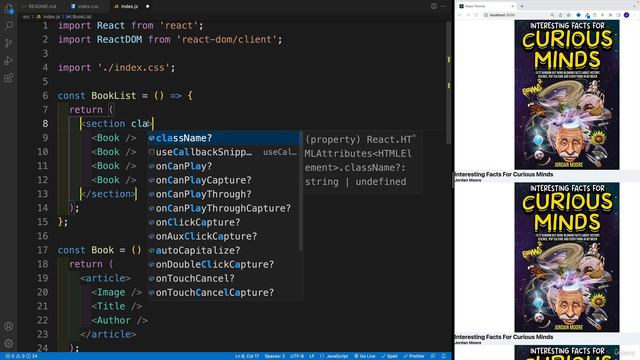Image resolution: width=640 pixels, height=360 pixels.
Task: Open the Extensions view in activity bar
Action: click(x=9, y=78)
